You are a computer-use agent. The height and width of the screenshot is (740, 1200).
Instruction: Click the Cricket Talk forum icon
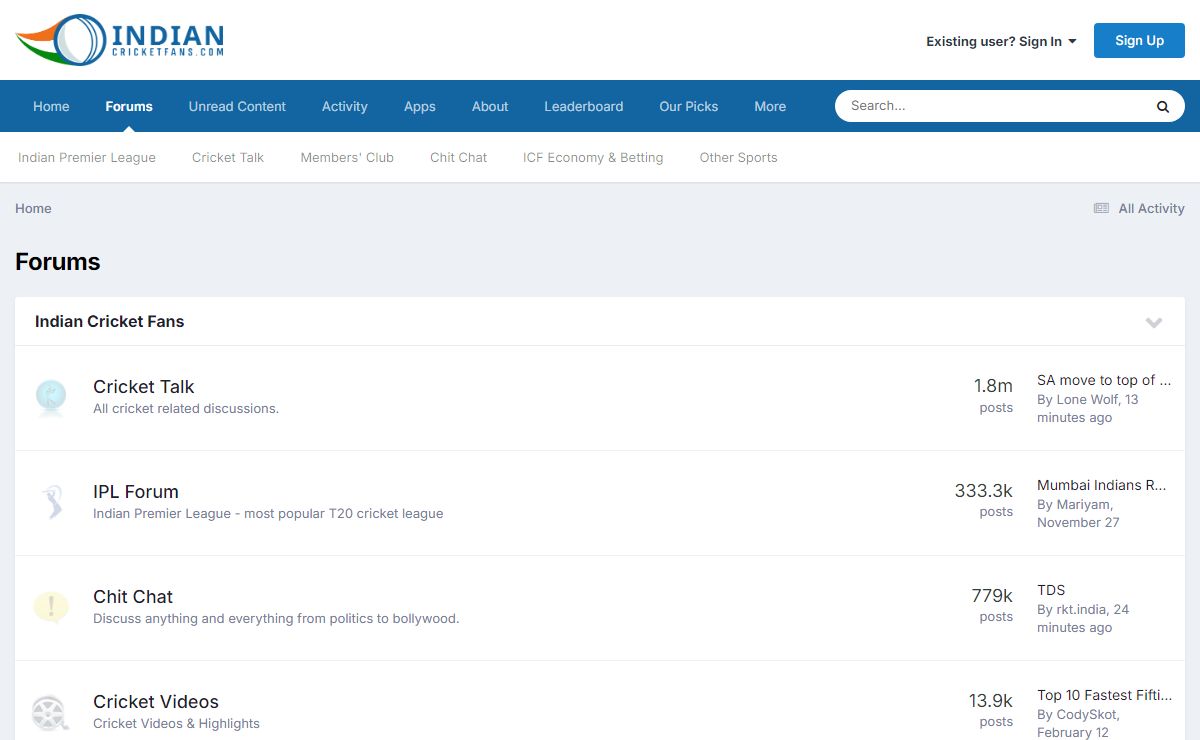51,397
